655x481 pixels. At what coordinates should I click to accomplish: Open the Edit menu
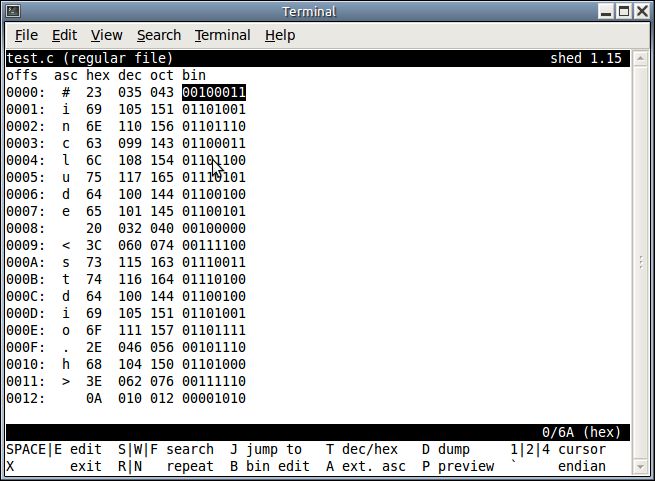(64, 35)
